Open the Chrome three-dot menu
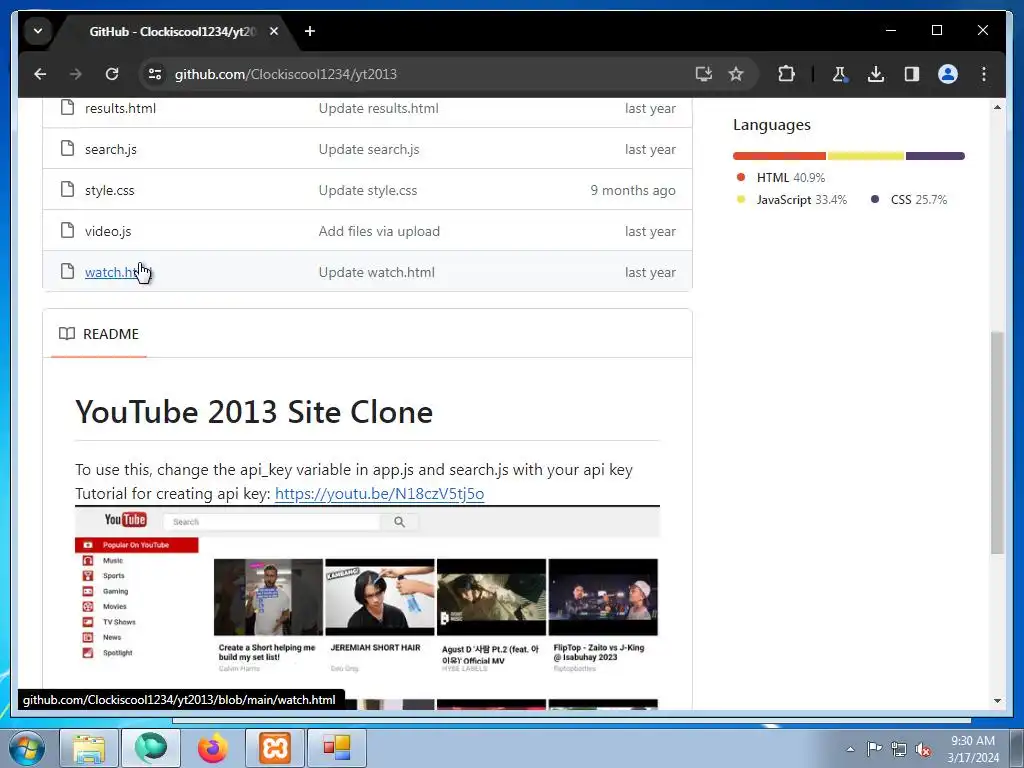The height and width of the screenshot is (768, 1024). (984, 74)
